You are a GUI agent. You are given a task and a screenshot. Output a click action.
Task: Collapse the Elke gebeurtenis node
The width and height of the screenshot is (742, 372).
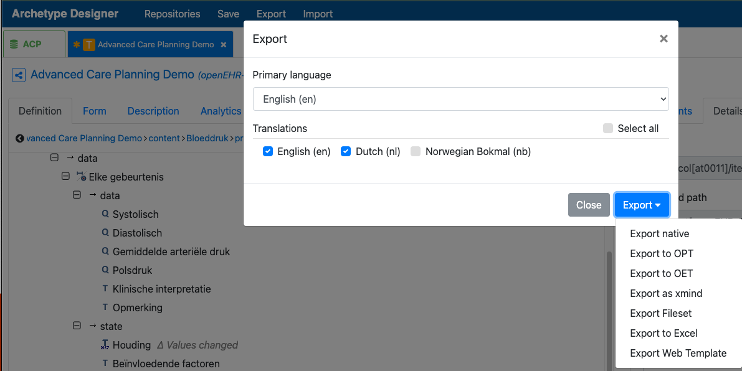(x=66, y=177)
